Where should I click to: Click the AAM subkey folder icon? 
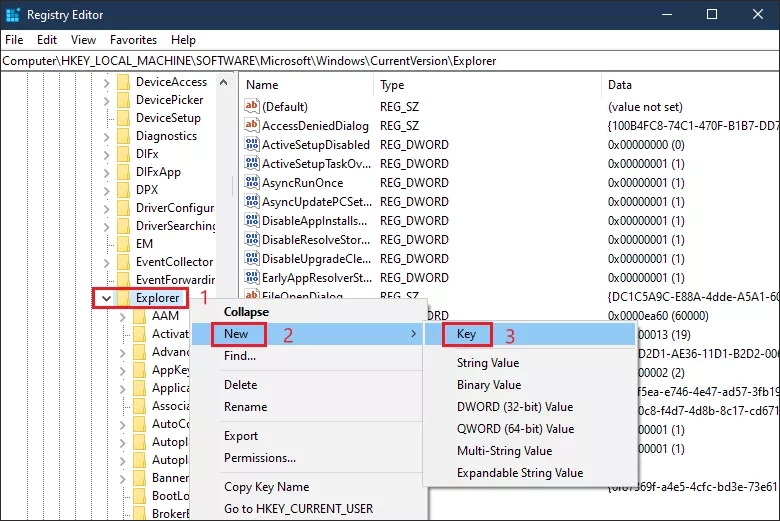139,315
